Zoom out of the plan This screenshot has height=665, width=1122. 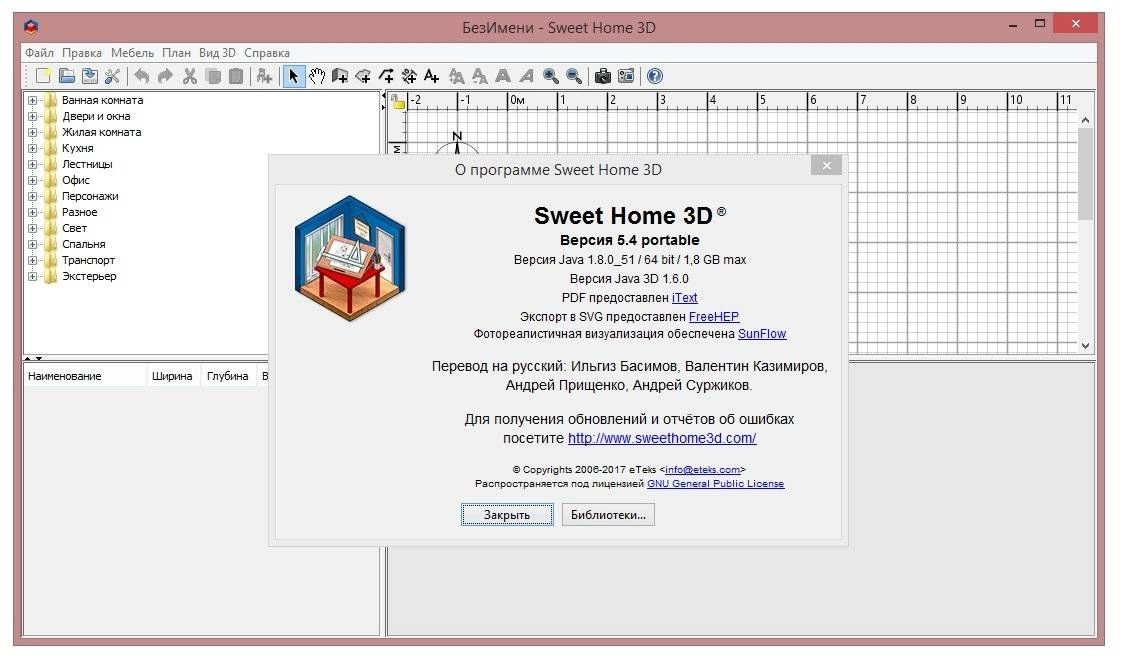[x=574, y=76]
